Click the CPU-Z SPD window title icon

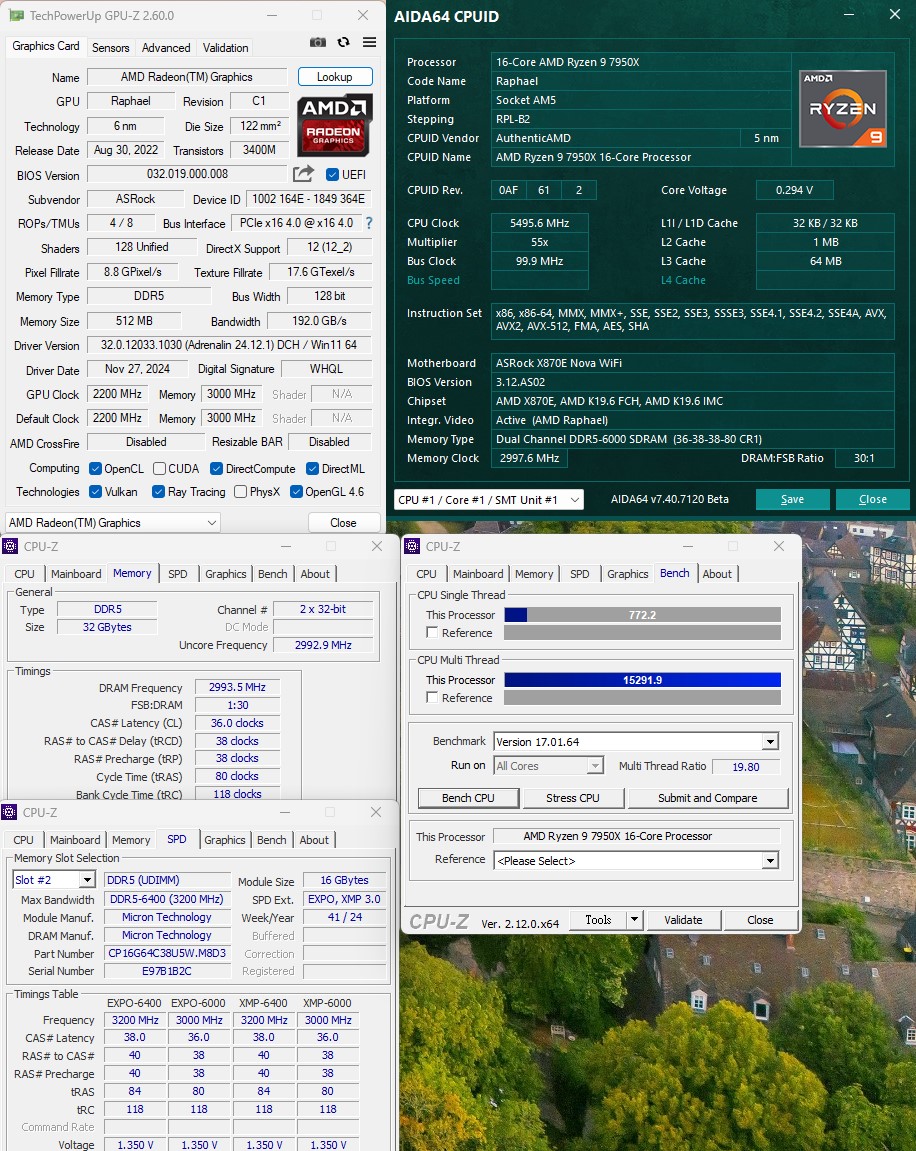pos(10,813)
